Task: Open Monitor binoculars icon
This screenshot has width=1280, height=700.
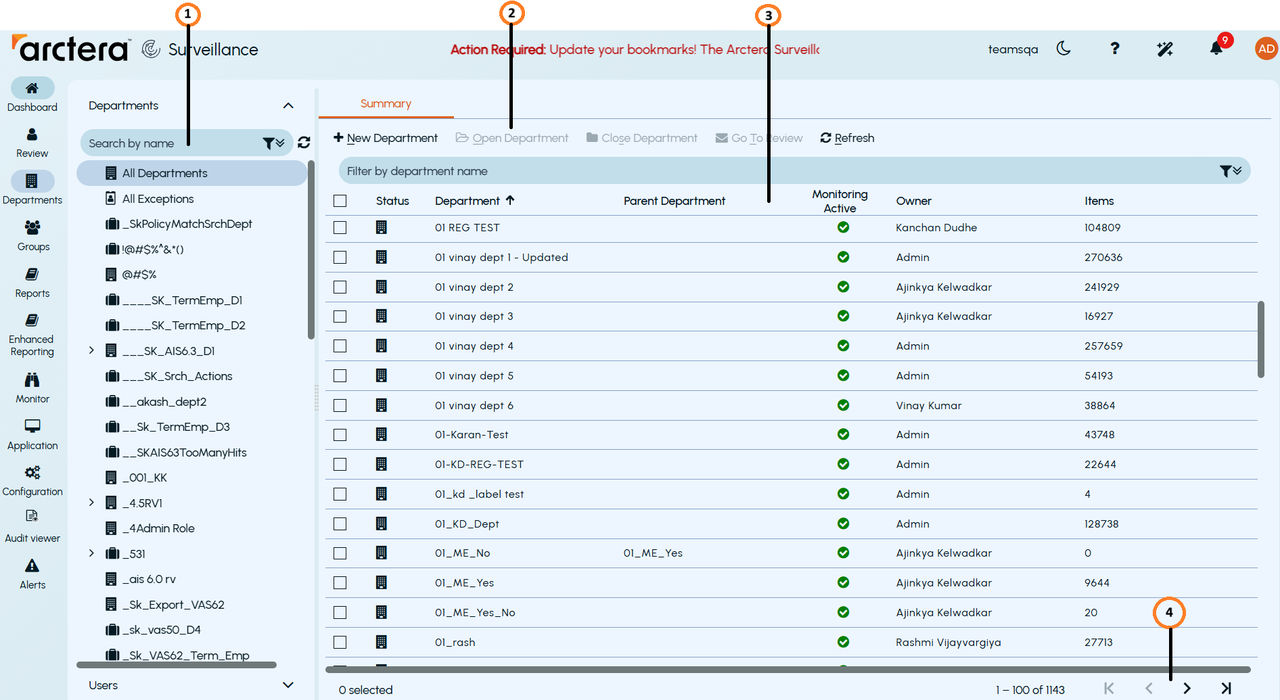Action: tap(32, 380)
